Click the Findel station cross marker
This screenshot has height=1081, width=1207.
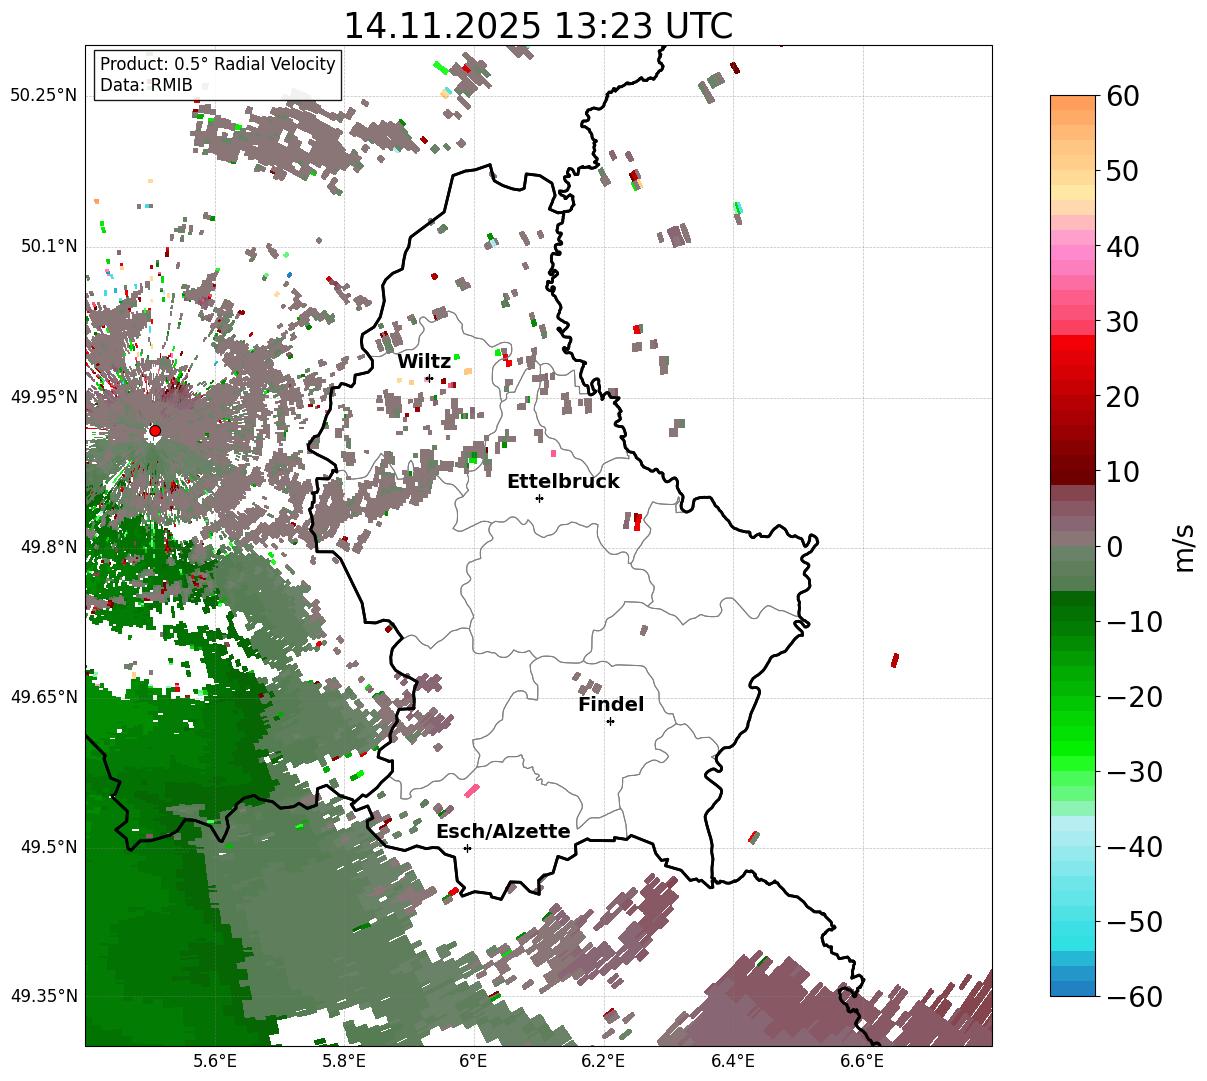pyautogui.click(x=610, y=721)
